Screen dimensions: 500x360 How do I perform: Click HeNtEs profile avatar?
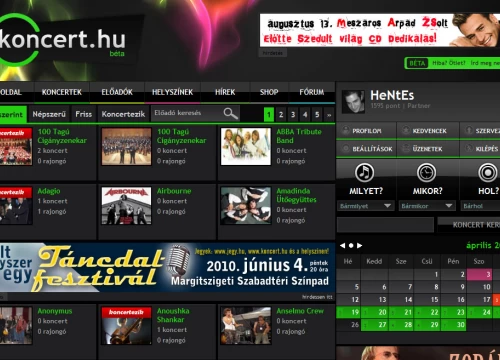353,101
